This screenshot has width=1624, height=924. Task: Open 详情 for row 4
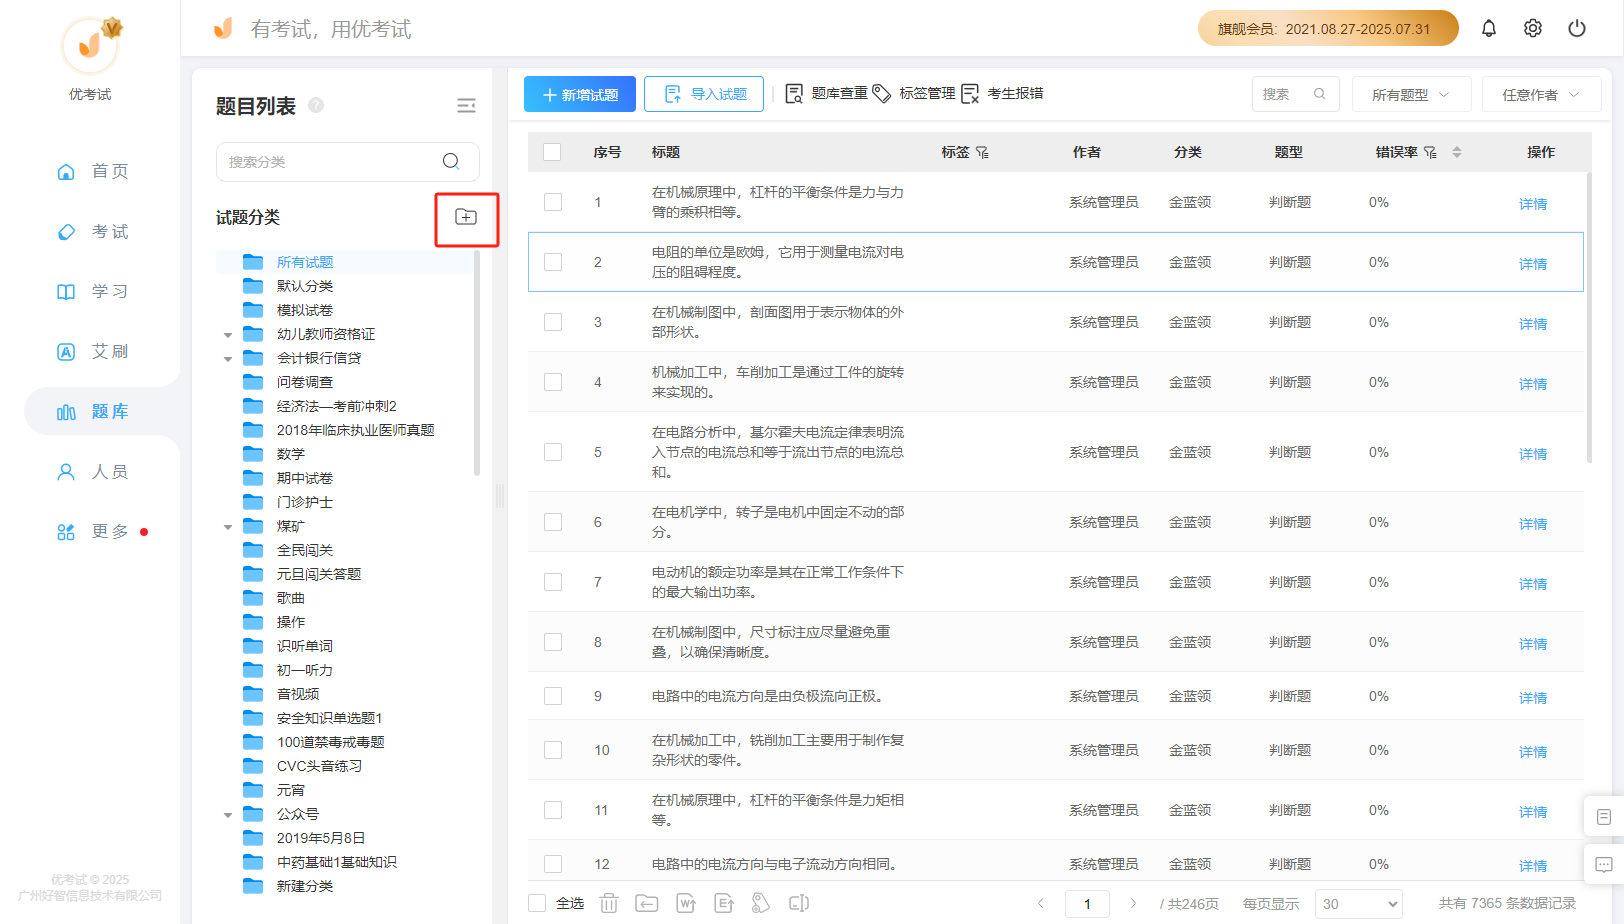(1532, 383)
